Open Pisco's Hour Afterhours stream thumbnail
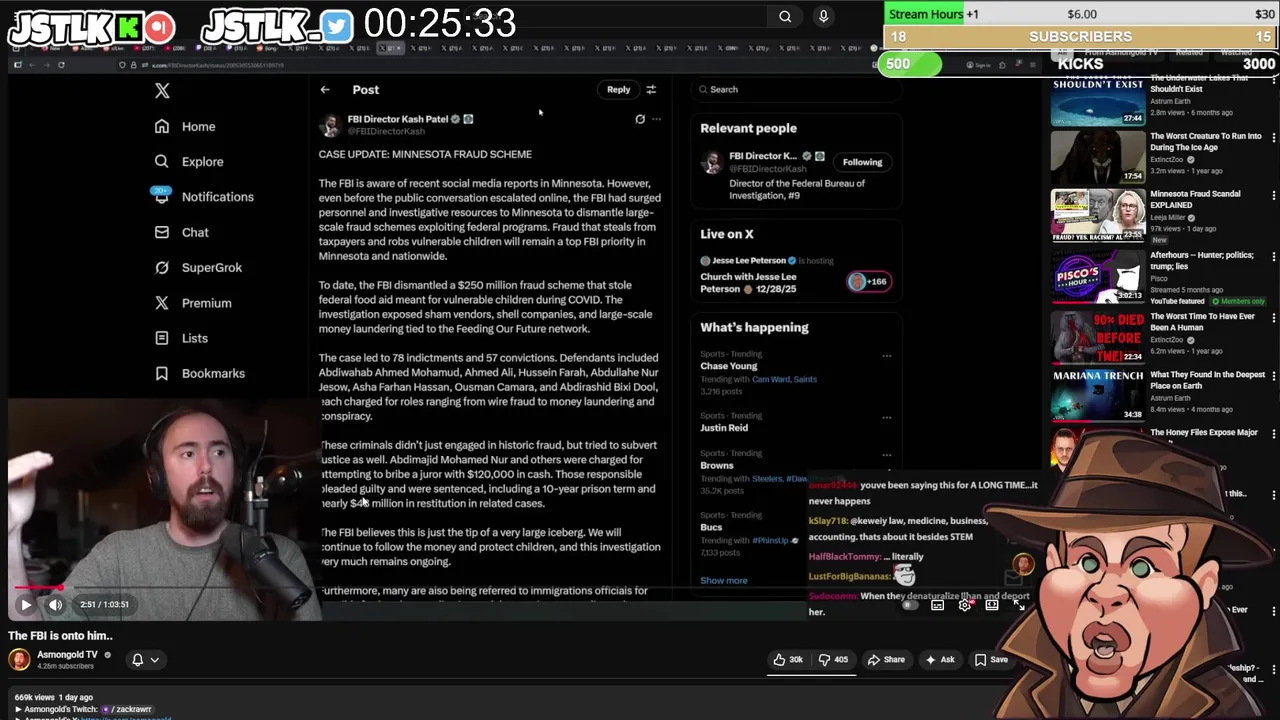The height and width of the screenshot is (720, 1280). point(1098,276)
